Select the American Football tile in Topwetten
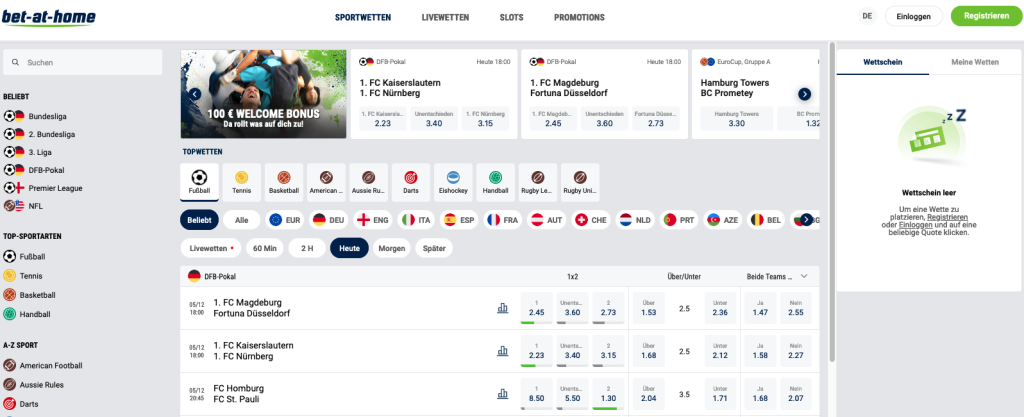Image resolution: width=1024 pixels, height=417 pixels. (x=327, y=183)
